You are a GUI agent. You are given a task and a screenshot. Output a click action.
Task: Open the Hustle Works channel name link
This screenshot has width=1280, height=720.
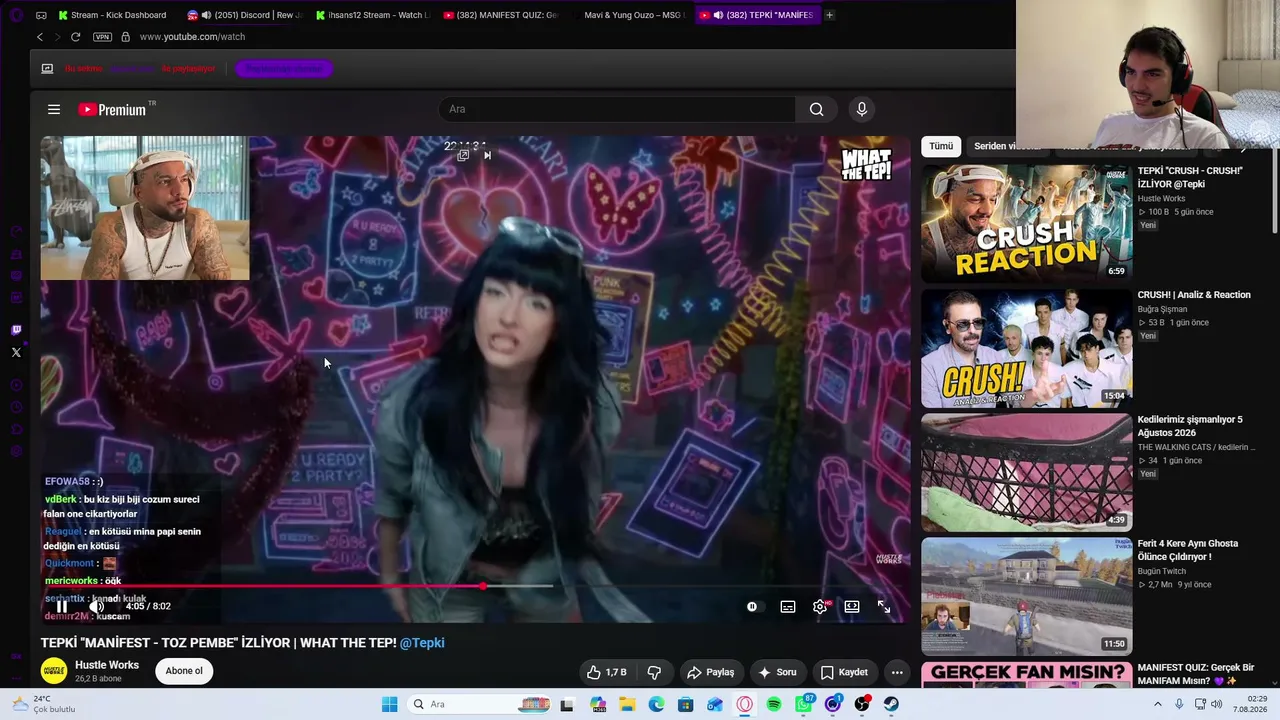click(x=107, y=665)
